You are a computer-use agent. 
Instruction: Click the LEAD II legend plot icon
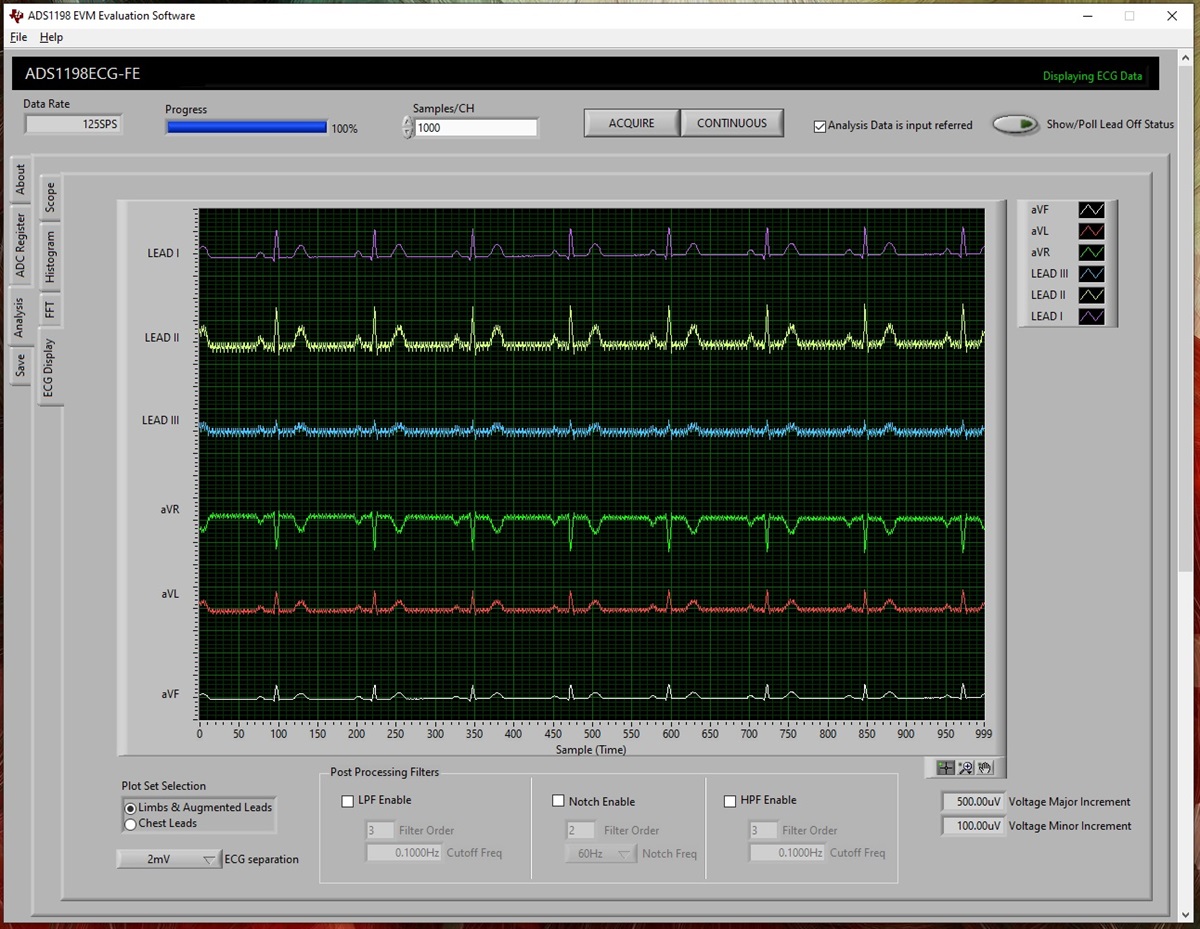point(1091,295)
